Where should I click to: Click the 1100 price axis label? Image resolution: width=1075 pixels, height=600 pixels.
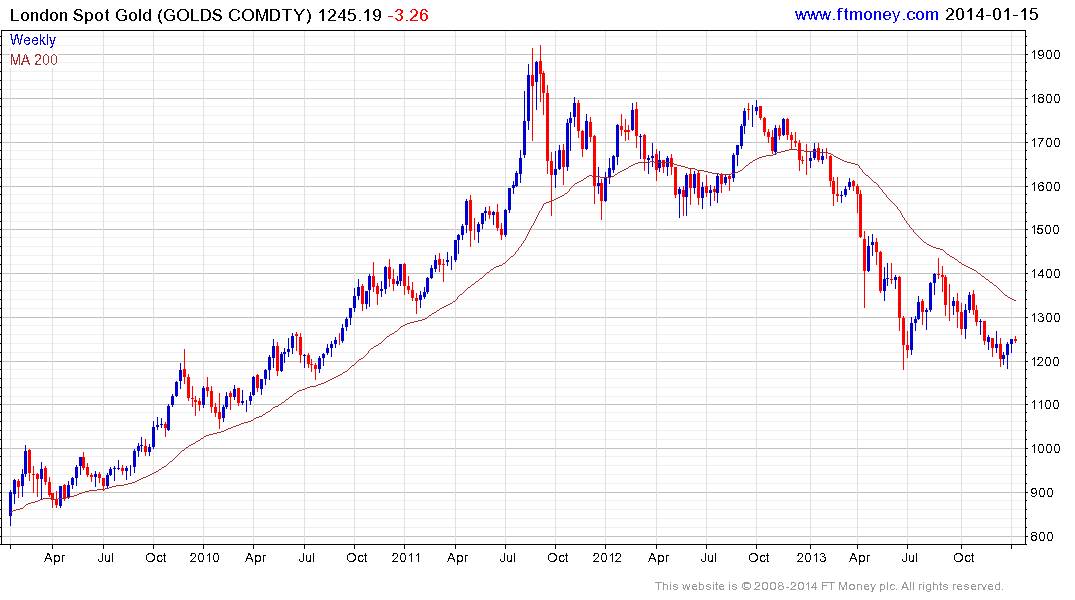(x=1046, y=405)
